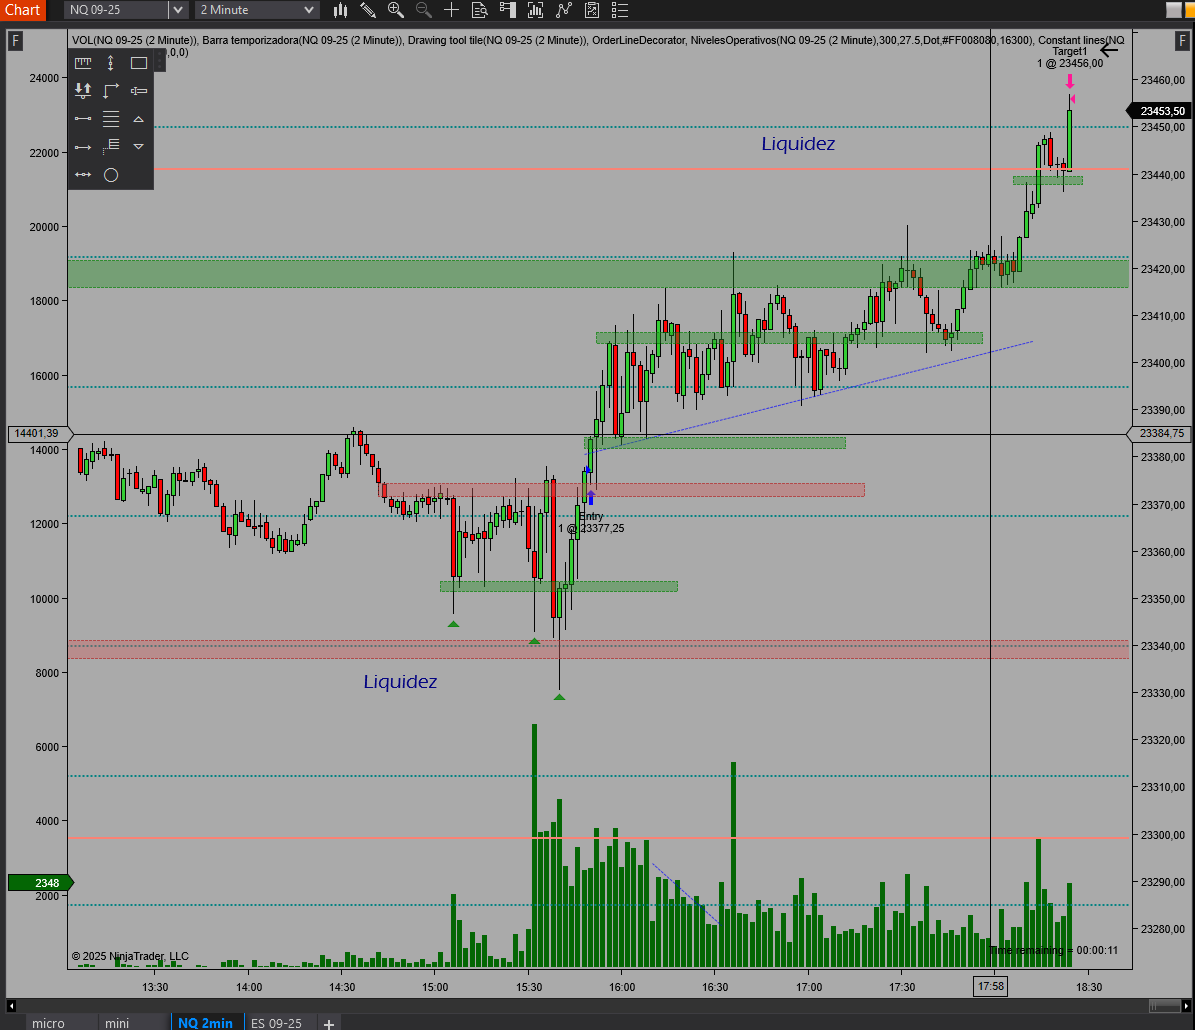Select the Ruler drawing tool
This screenshot has width=1195, height=1030.
(x=83, y=63)
